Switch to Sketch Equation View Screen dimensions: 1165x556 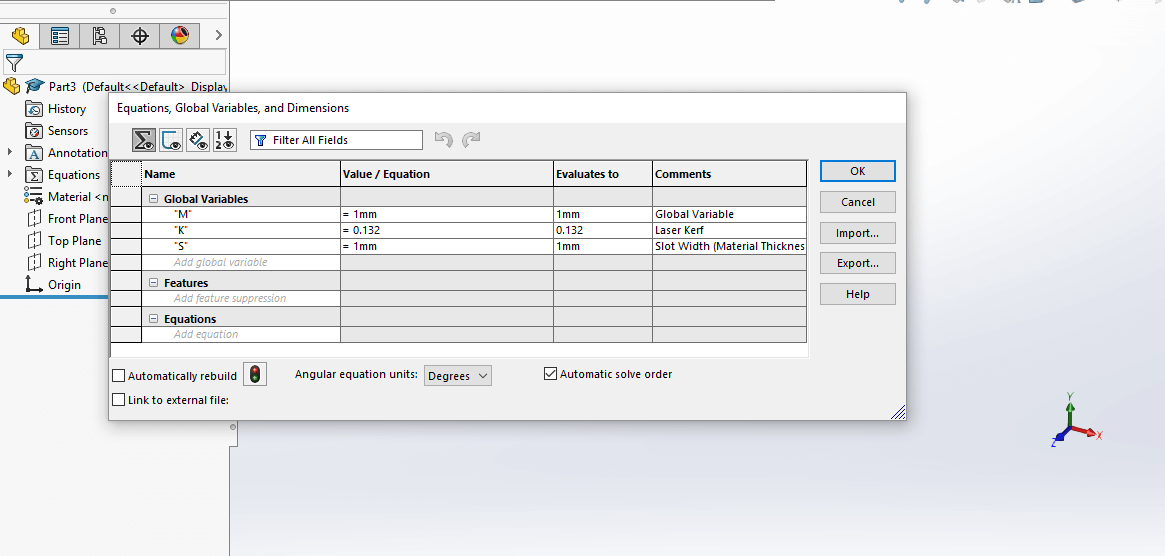tap(171, 140)
